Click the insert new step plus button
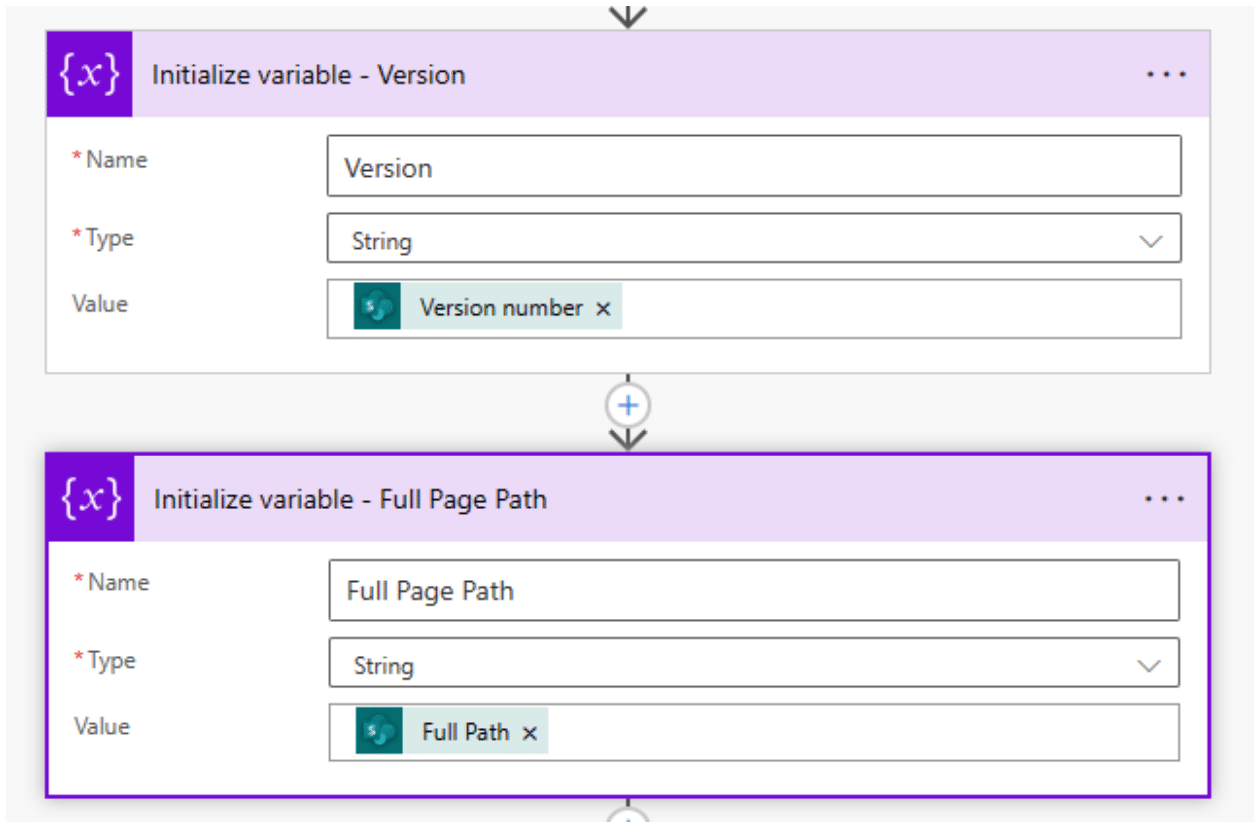 (x=628, y=404)
